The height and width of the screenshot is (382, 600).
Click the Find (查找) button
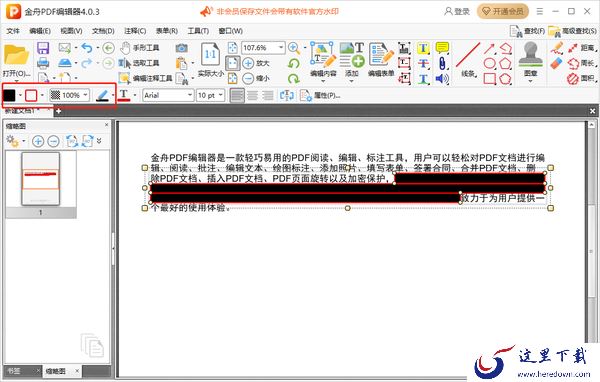(x=527, y=31)
